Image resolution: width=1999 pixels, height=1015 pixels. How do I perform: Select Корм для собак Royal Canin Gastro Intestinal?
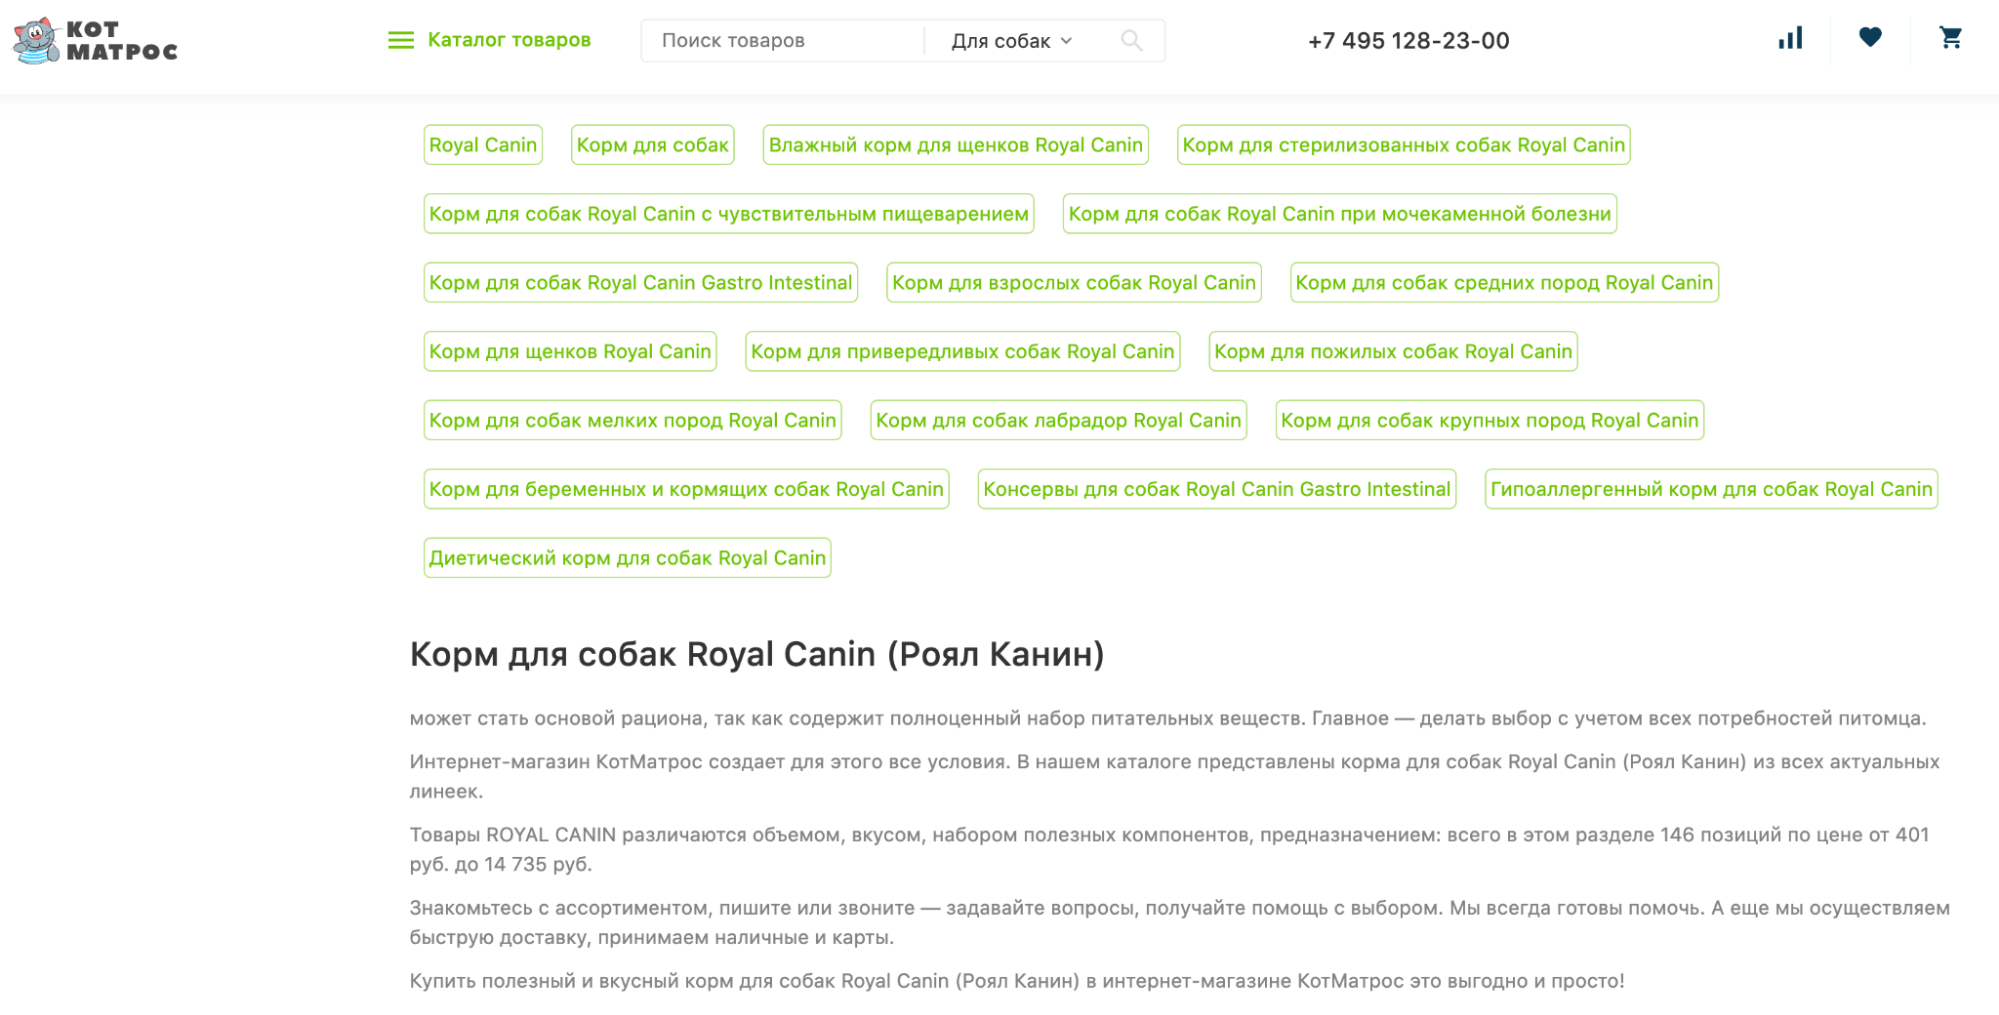click(x=640, y=283)
